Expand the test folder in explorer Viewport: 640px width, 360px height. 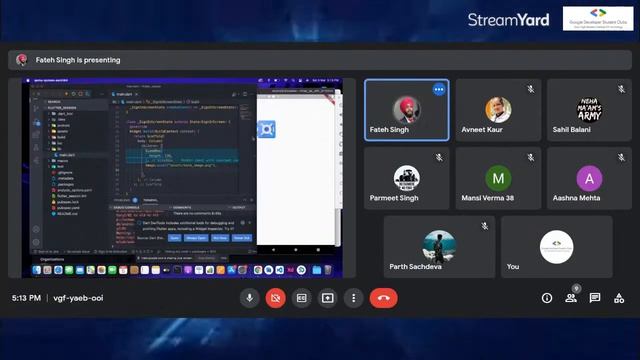tap(60, 167)
